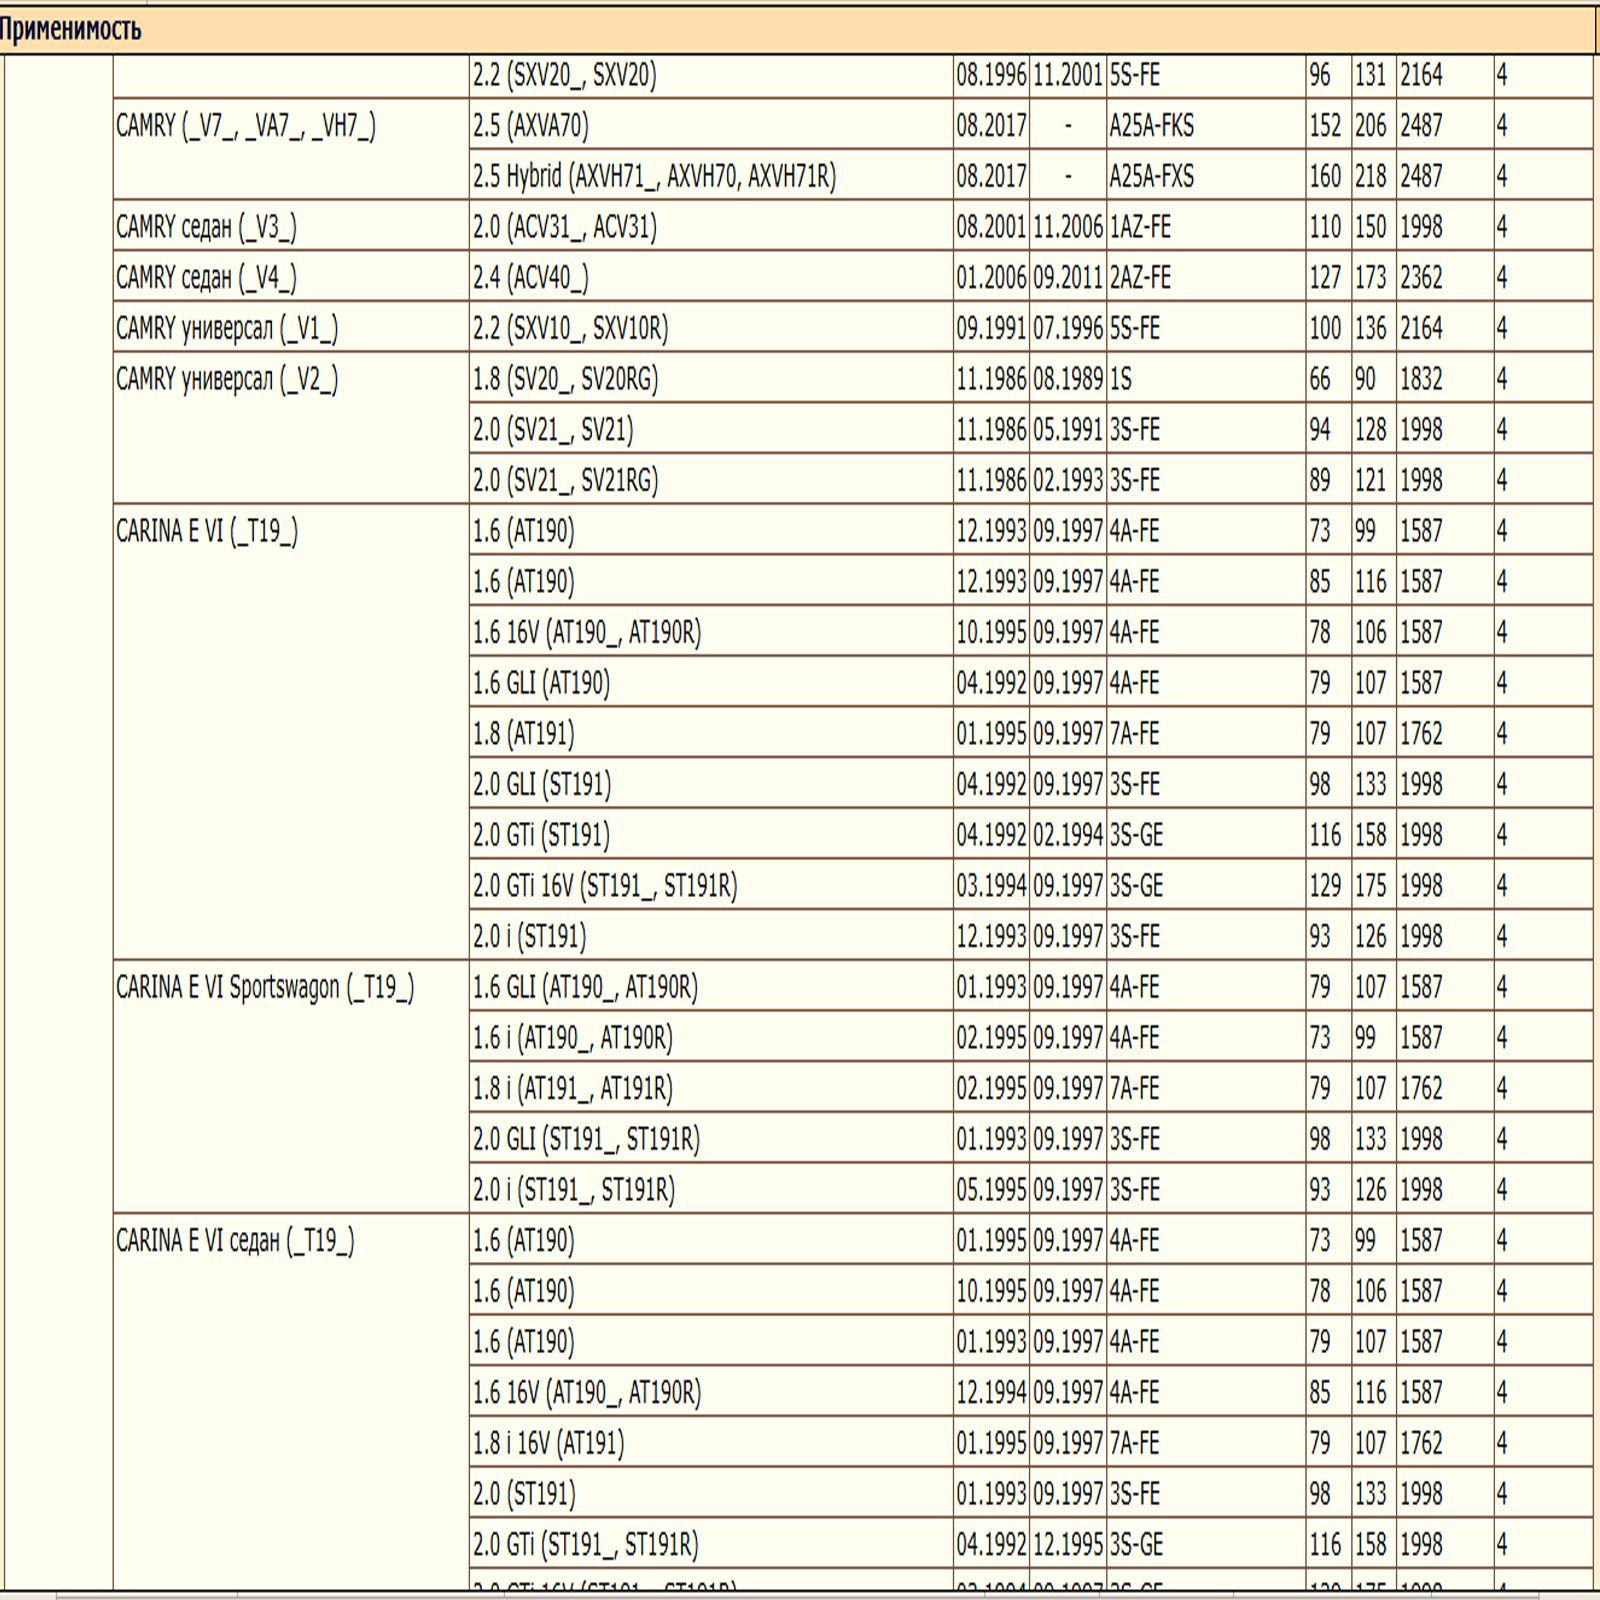Click the 2.5 Hybrid (AXVH71_) row
The height and width of the screenshot is (1600, 1600).
pyautogui.click(x=654, y=177)
